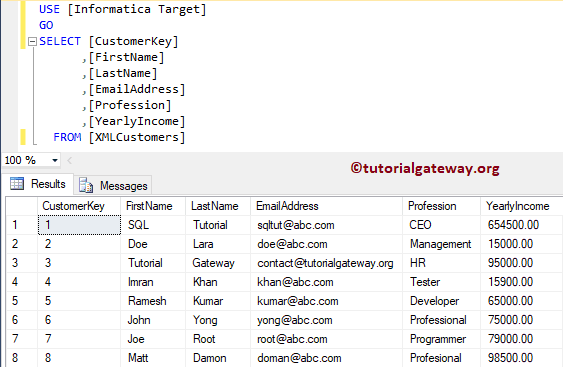Switch to the Results tab
The image size is (563, 367).
click(38, 184)
